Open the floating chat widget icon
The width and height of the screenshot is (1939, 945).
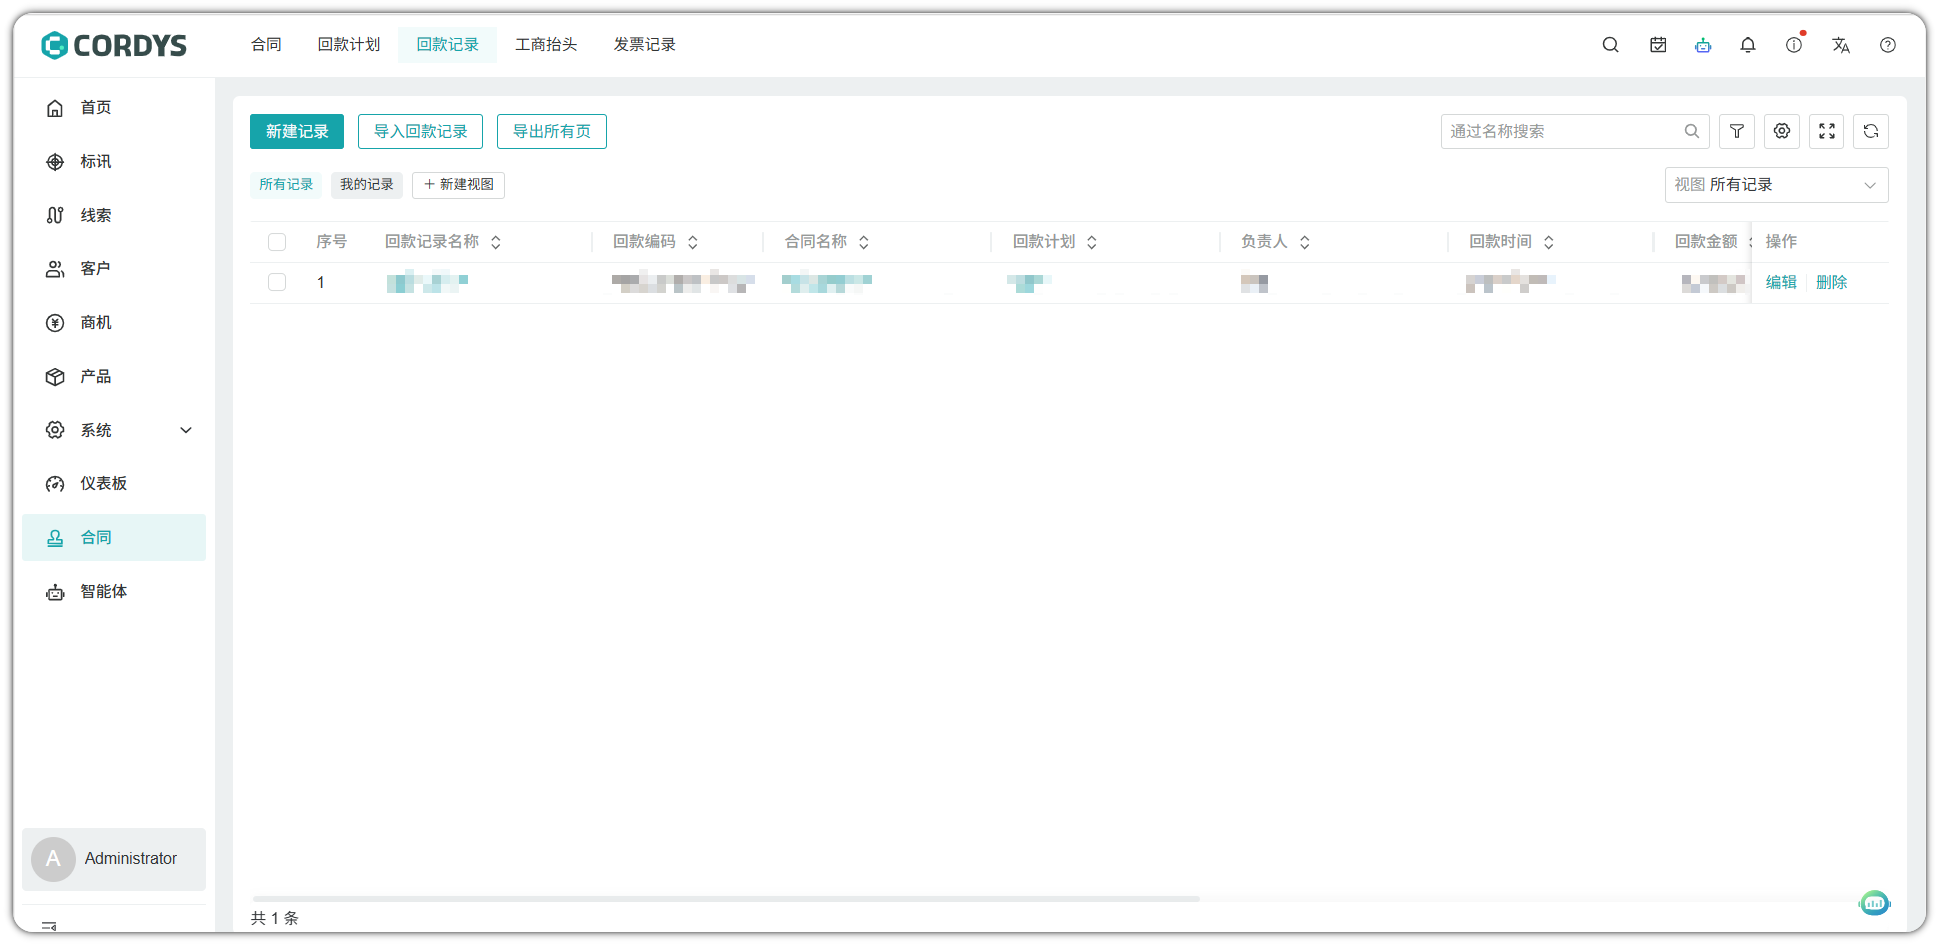coord(1874,903)
